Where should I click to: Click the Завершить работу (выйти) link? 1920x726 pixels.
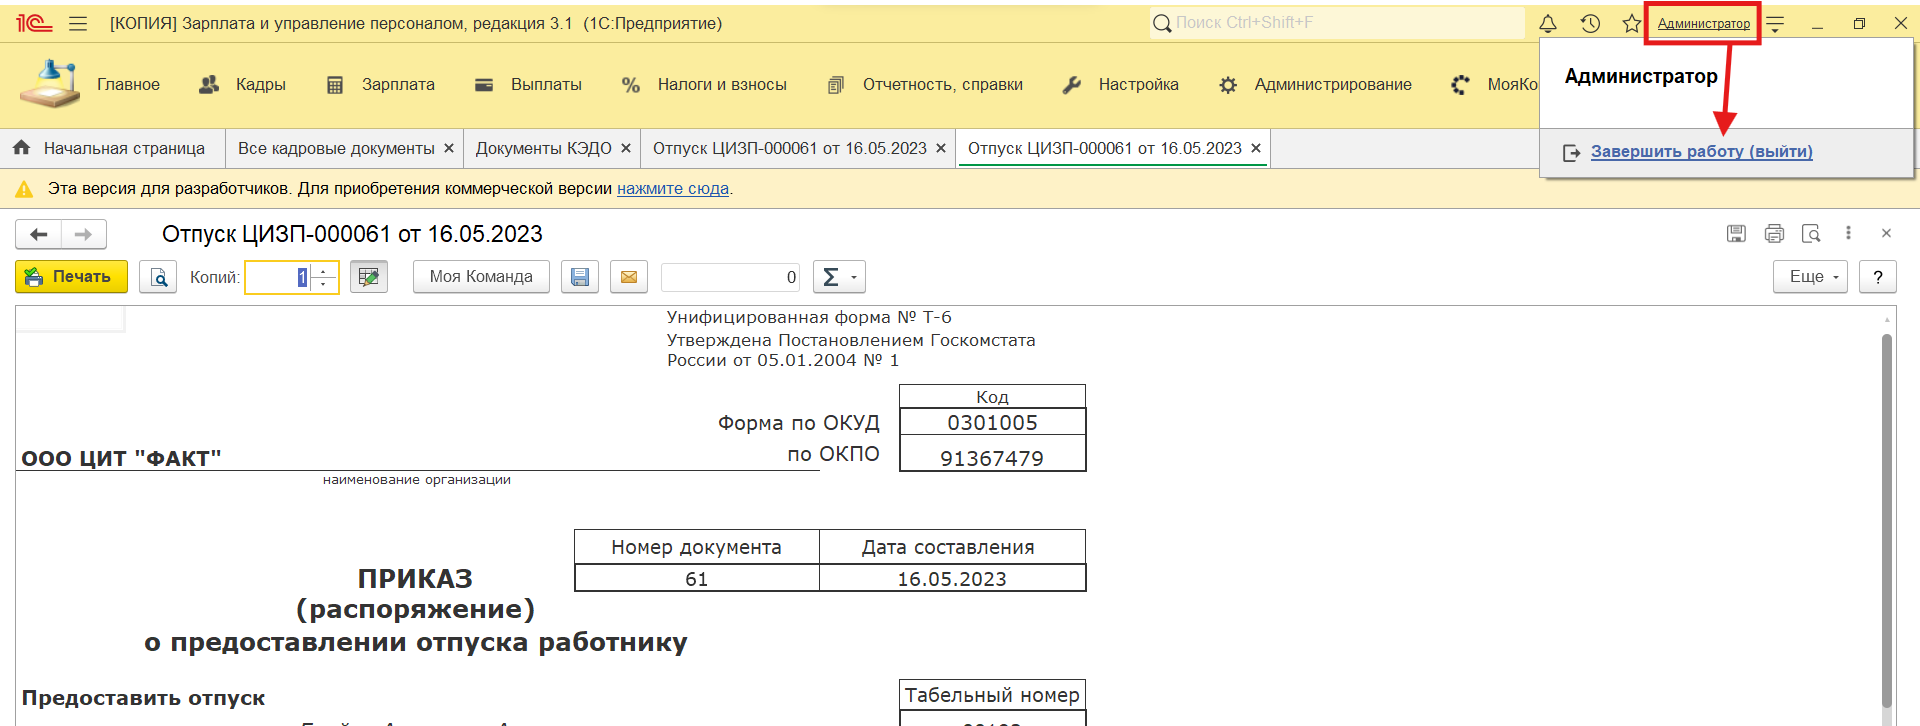coord(1701,151)
